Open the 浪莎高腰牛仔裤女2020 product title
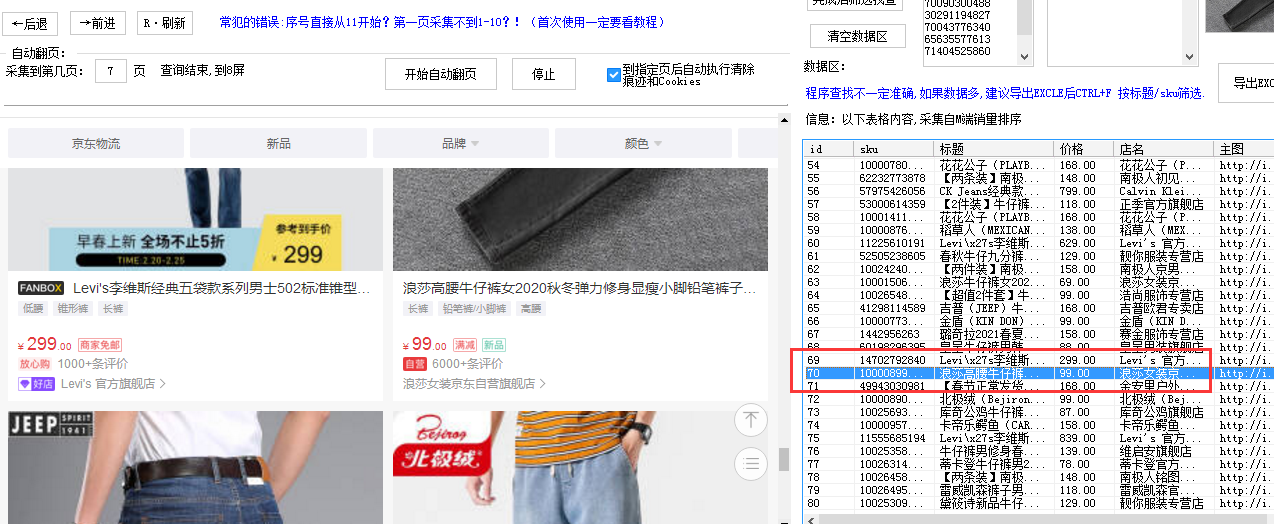This screenshot has height=524, width=1274. point(580,288)
